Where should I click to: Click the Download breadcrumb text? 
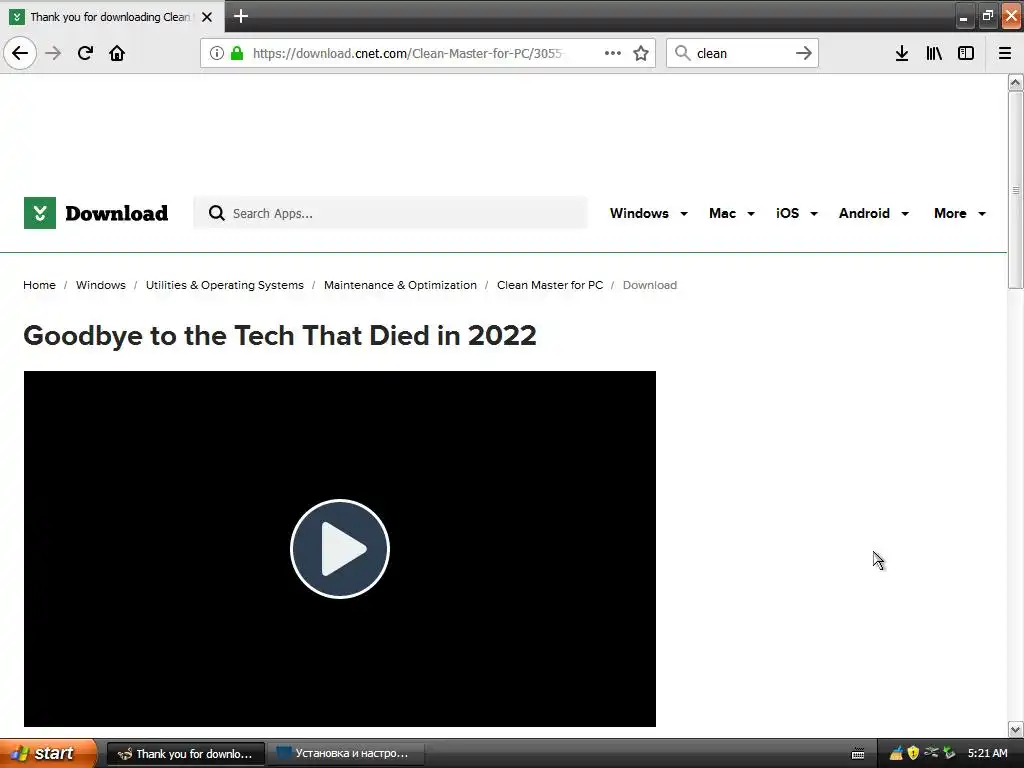[x=650, y=285]
